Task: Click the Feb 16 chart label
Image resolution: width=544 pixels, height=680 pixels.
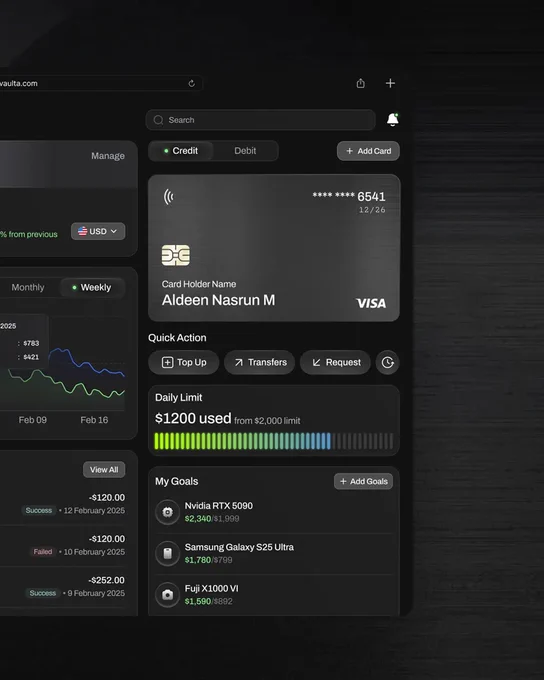Action: click(94, 420)
